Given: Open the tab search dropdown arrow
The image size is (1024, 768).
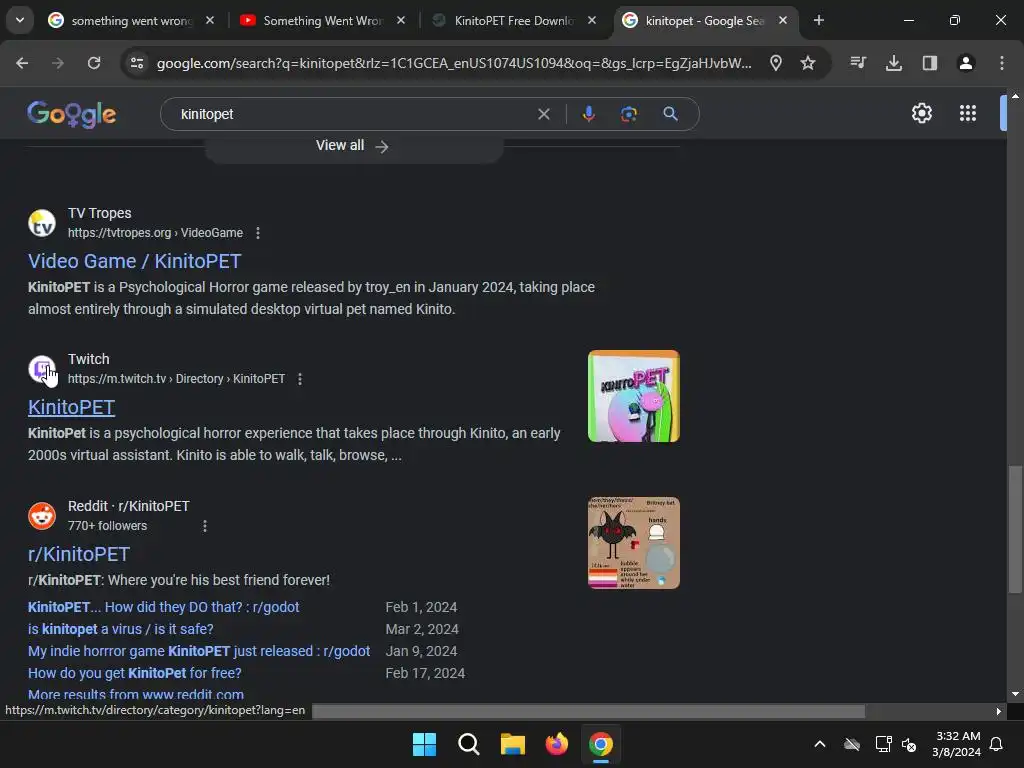Looking at the screenshot, I should pos(20,20).
